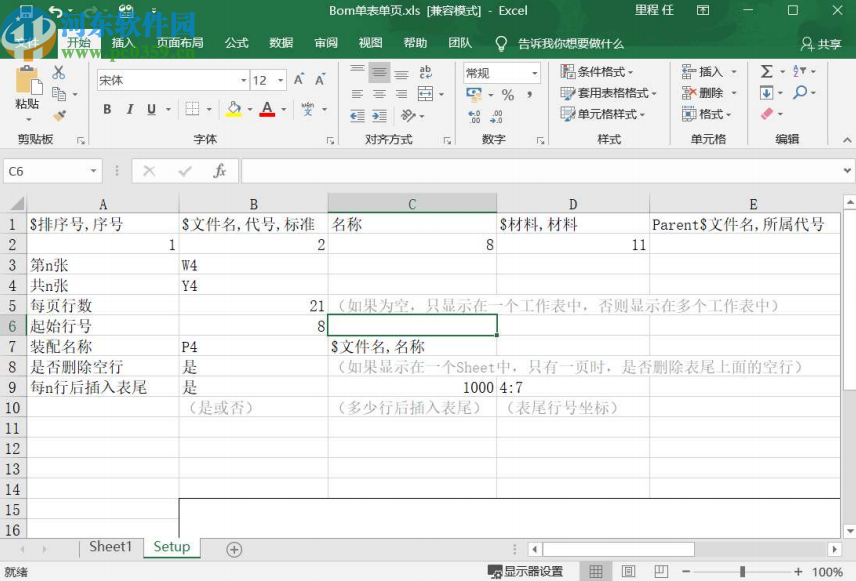The image size is (856, 581).
Task: Open the fill color dropdown arrow
Action: [249, 109]
